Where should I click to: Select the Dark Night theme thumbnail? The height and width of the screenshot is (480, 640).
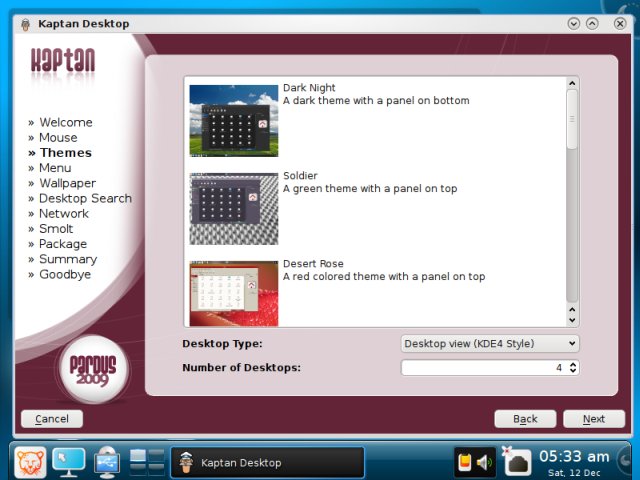click(234, 121)
